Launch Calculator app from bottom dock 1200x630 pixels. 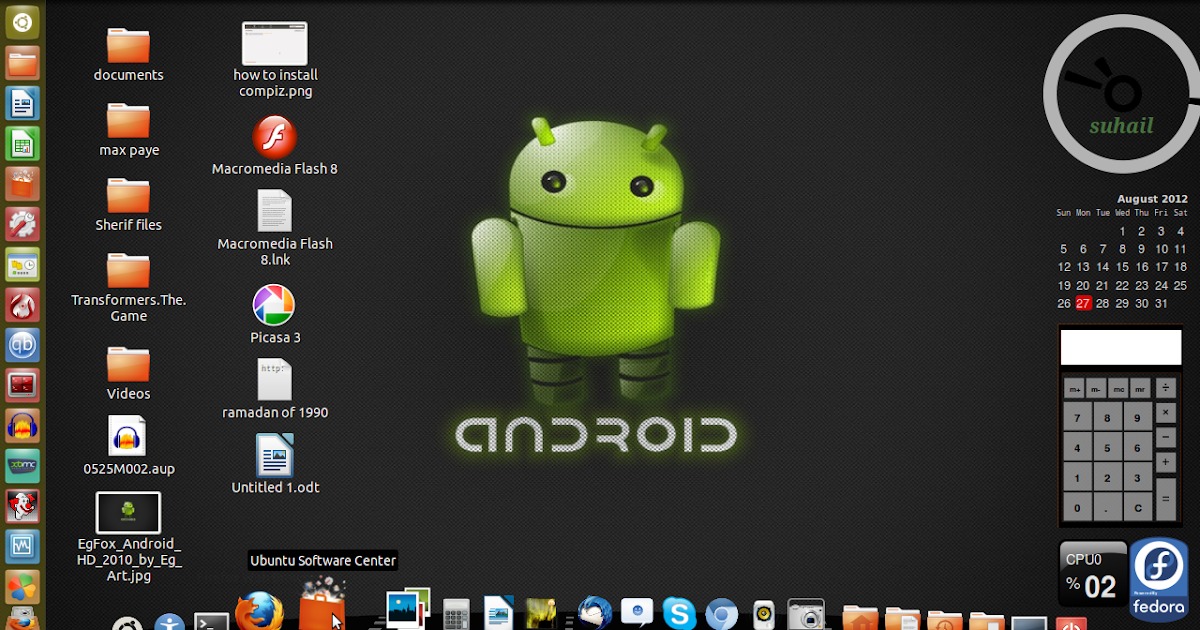coord(456,614)
